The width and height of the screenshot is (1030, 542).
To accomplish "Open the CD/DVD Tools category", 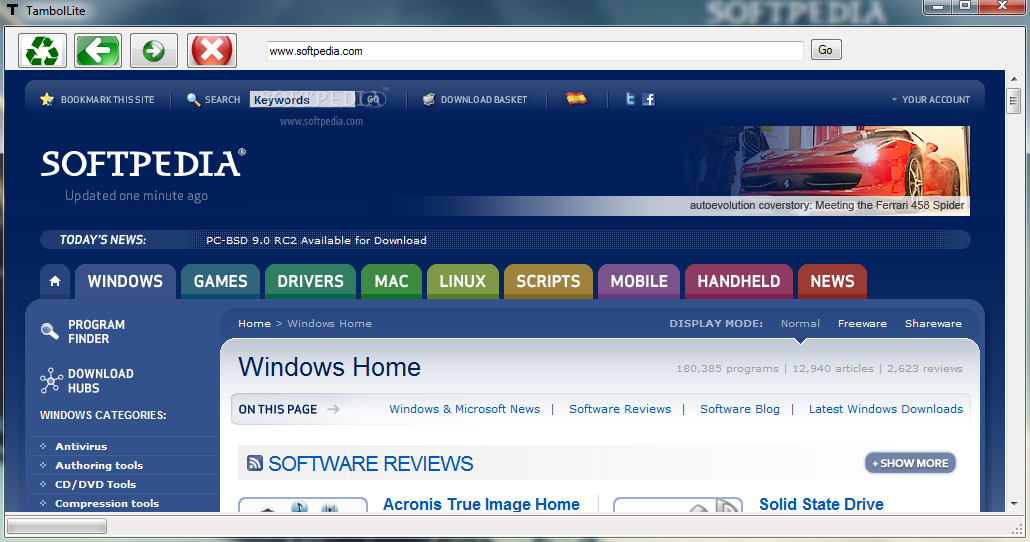I will click(x=95, y=484).
